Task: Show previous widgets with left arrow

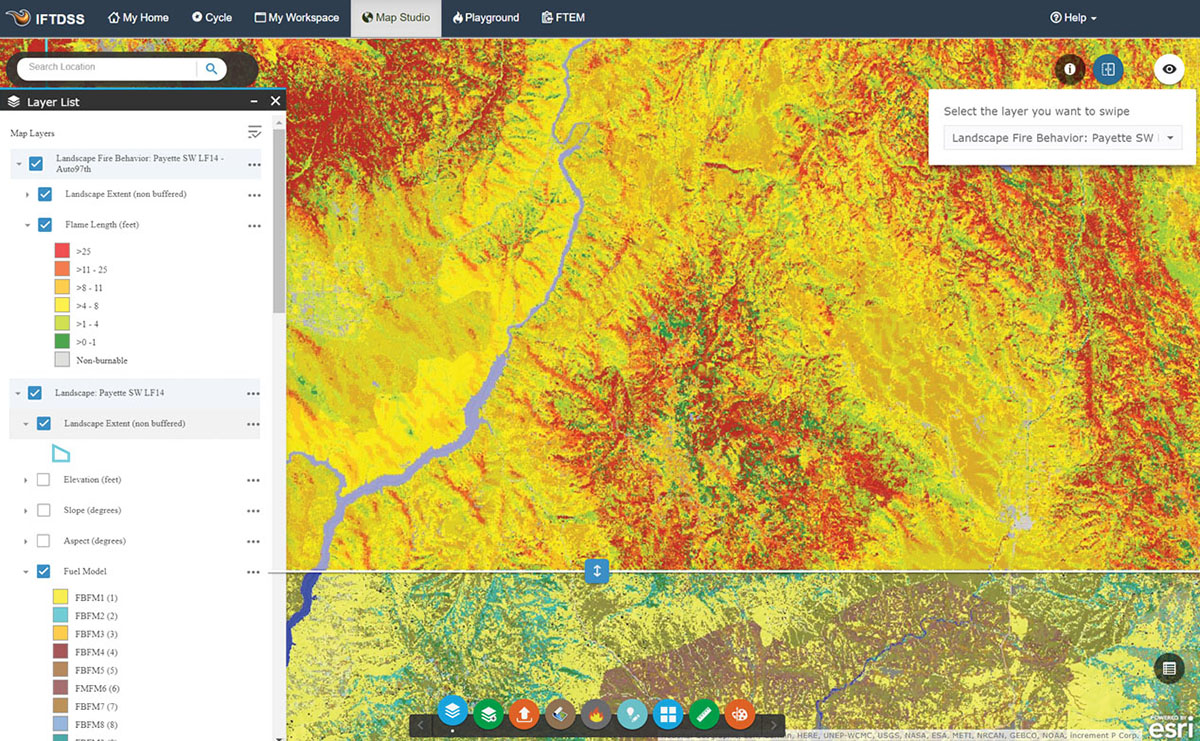Action: point(422,724)
